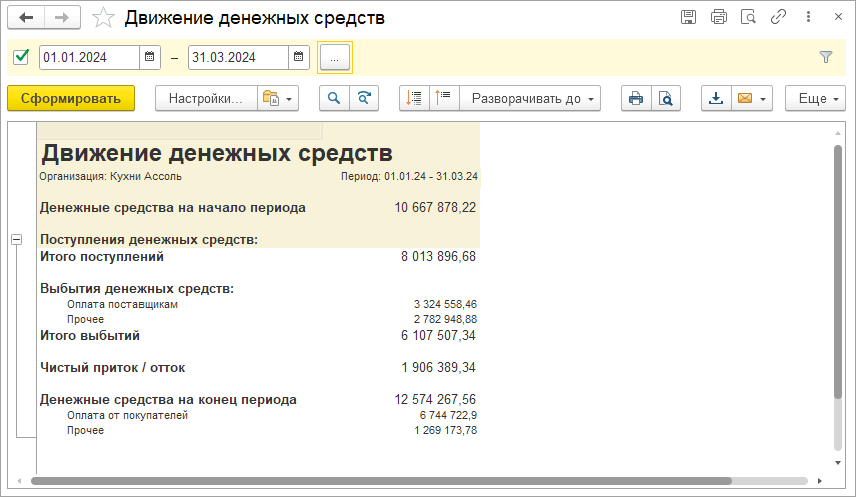Collapse the report group with minus box
This screenshot has width=856, height=497.
[x=17, y=240]
